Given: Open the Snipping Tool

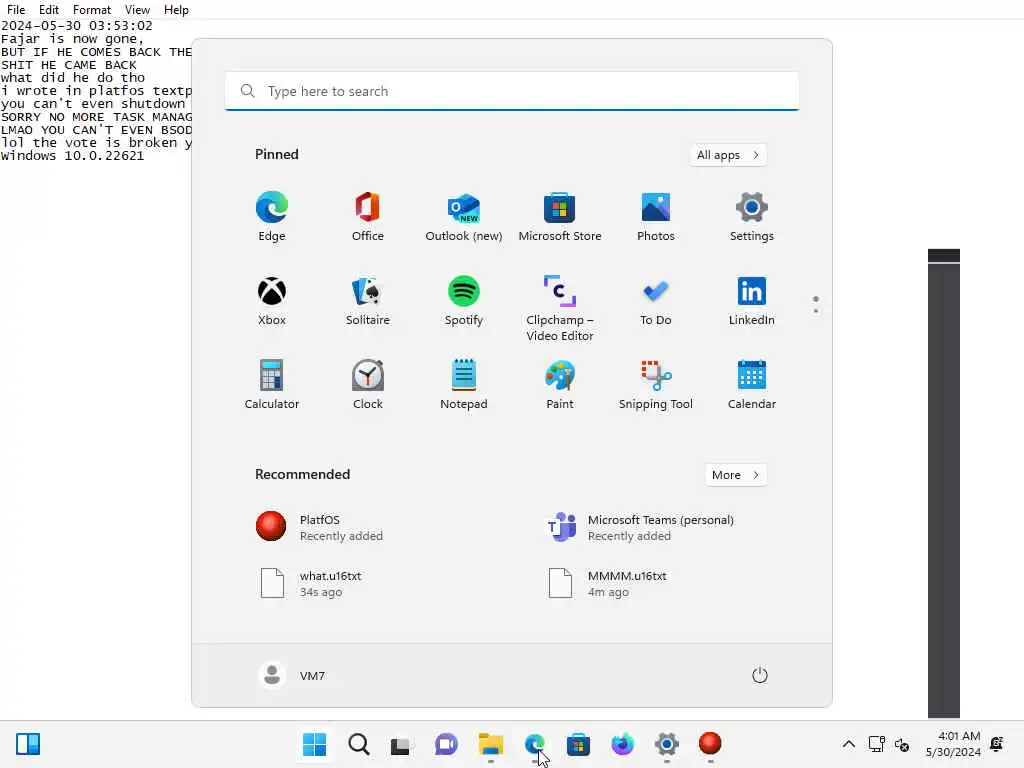Looking at the screenshot, I should click(x=656, y=385).
